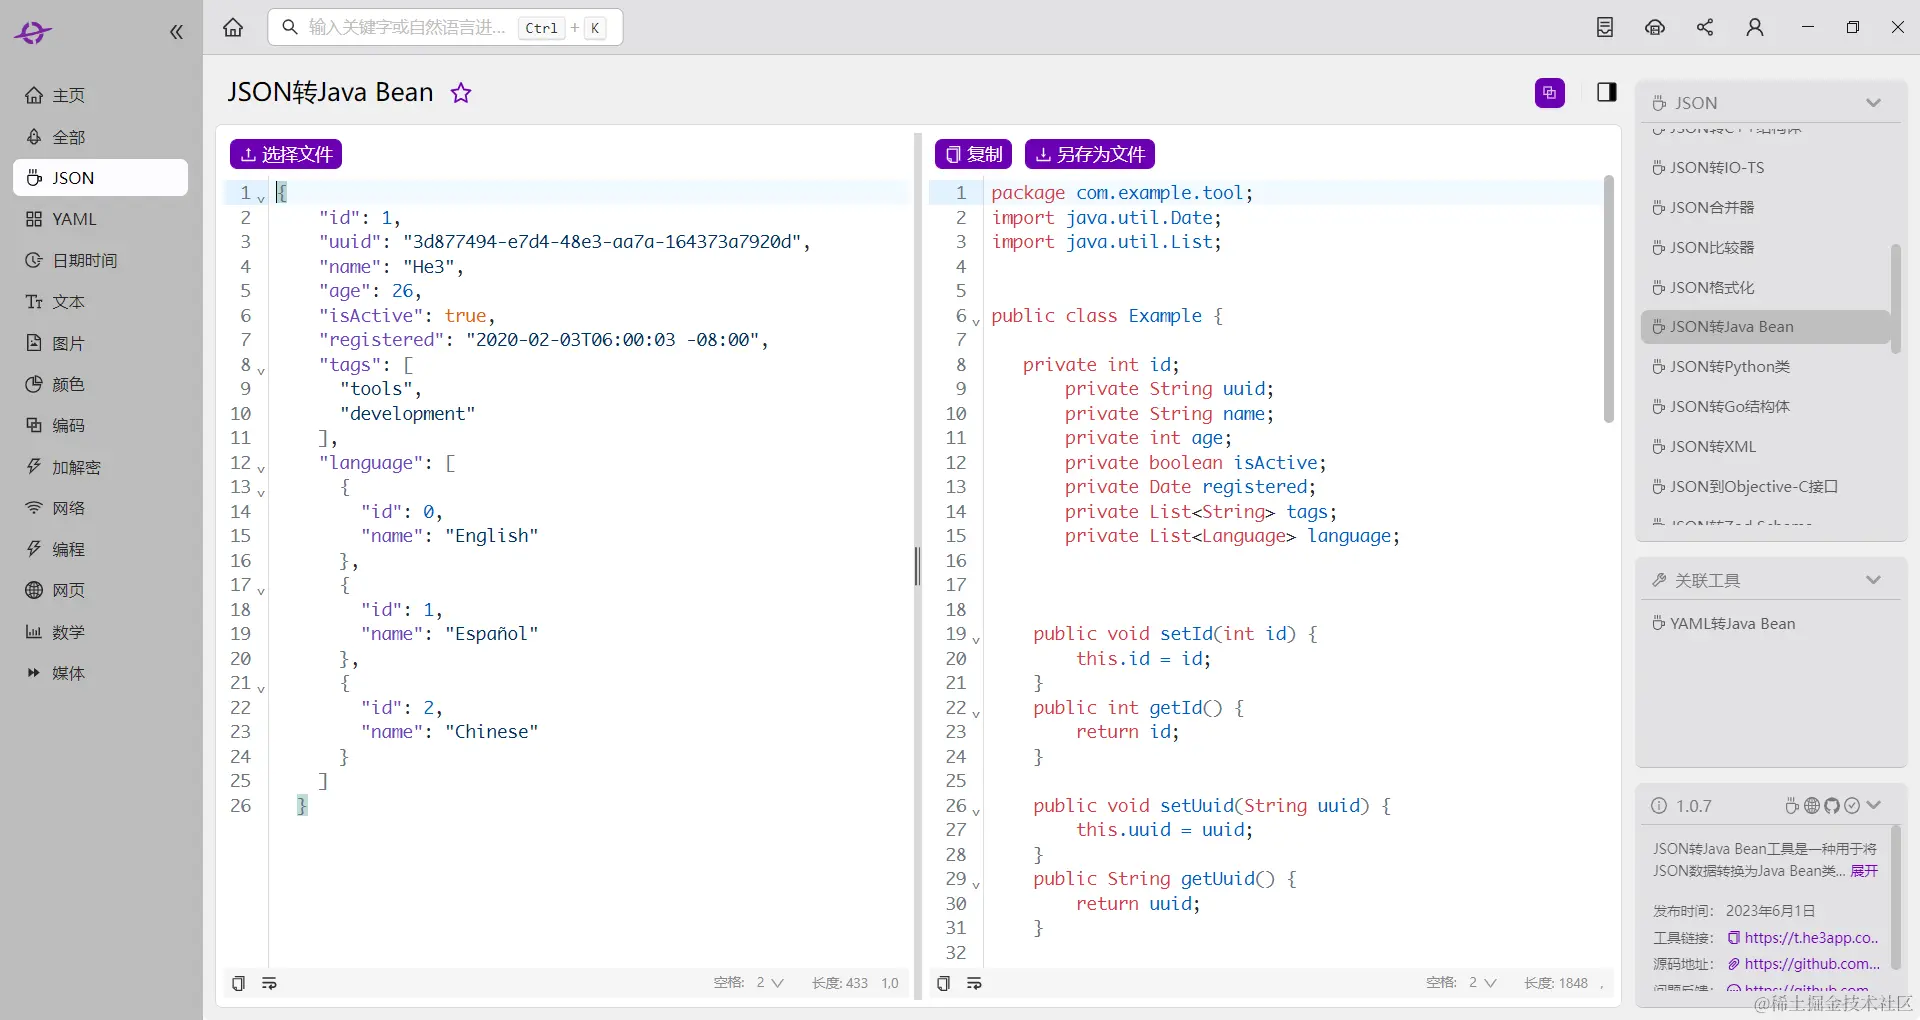Open the chat message icon in the top bar
1920x1020 pixels.
click(1655, 27)
